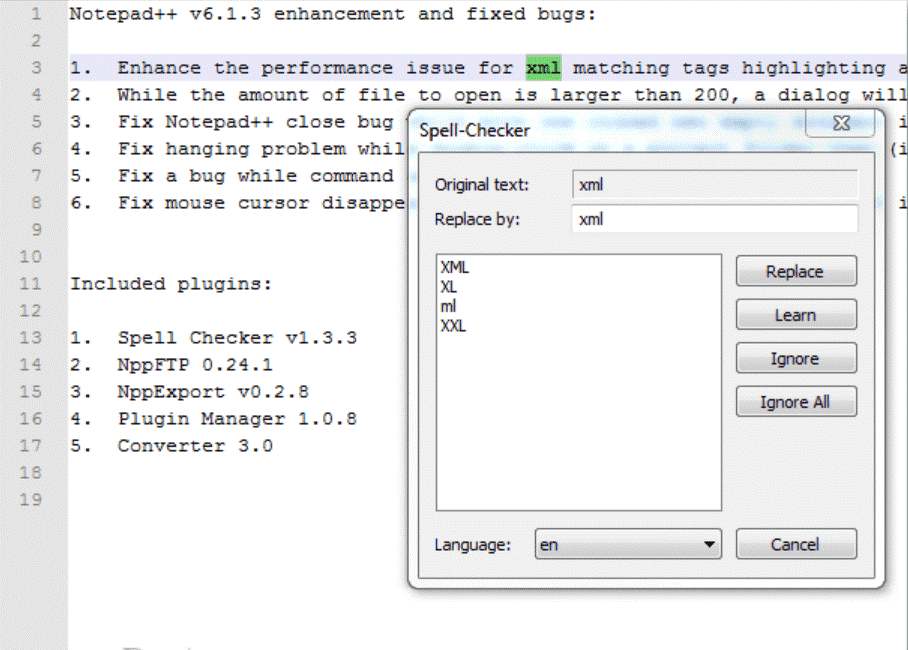908x650 pixels.
Task: Click the Replace button
Action: [x=796, y=271]
